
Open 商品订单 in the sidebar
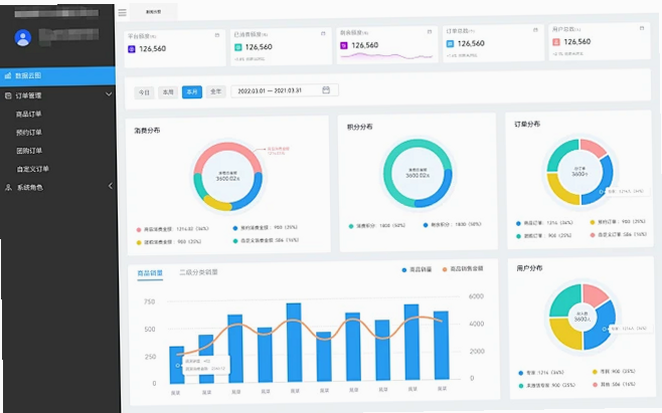29,114
